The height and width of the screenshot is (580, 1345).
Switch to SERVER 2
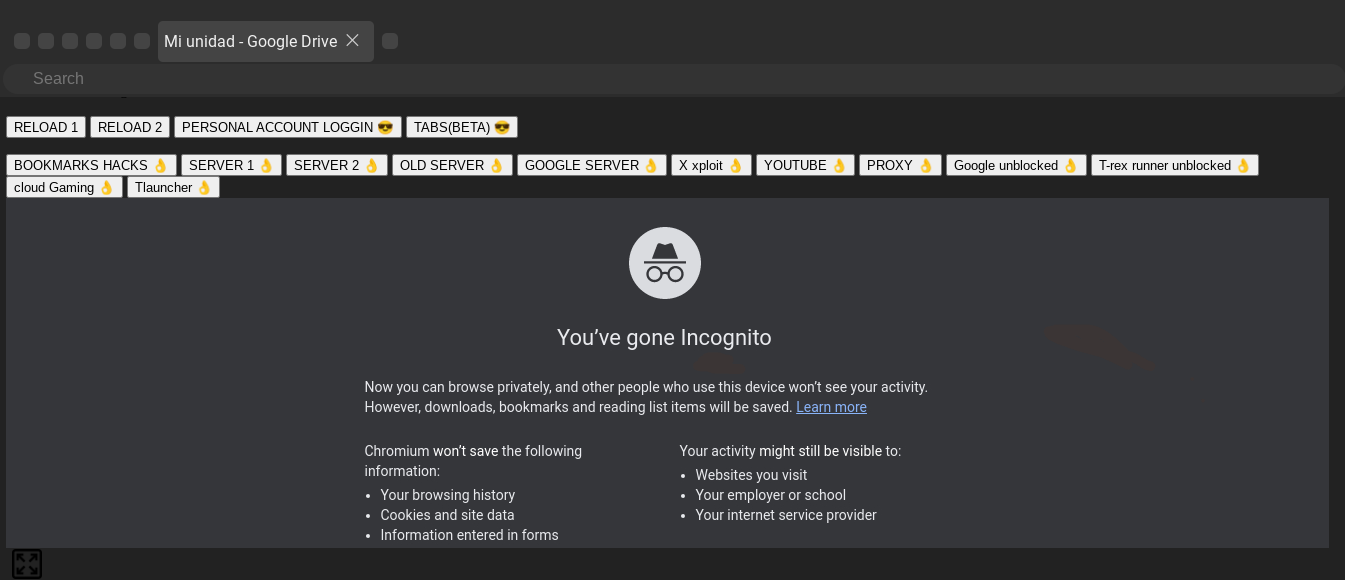click(x=336, y=165)
